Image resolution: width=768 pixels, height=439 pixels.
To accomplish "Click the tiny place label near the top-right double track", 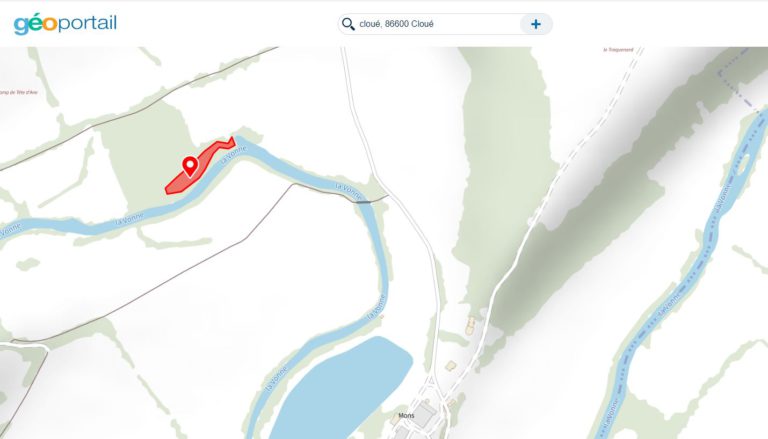I will click(618, 49).
